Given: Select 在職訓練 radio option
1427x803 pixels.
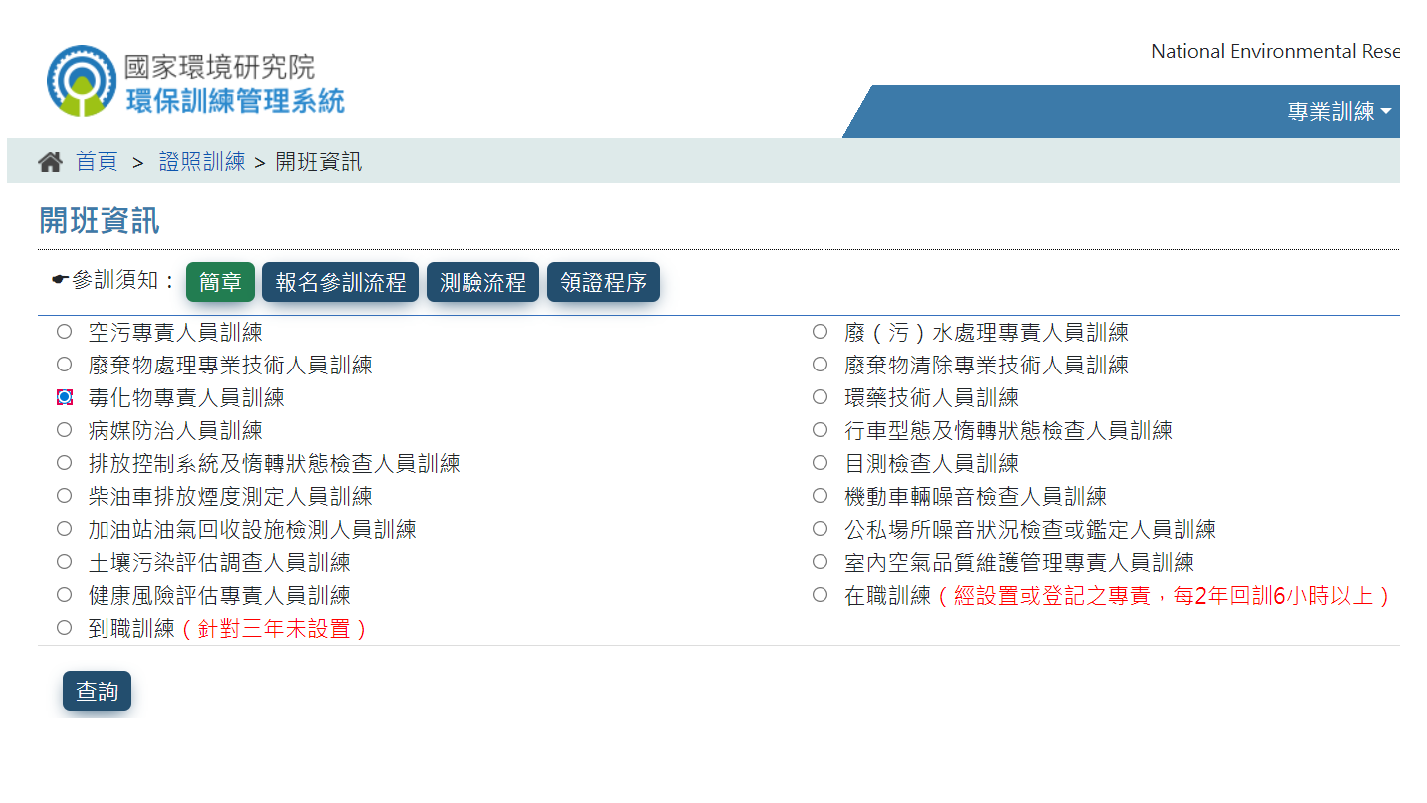Looking at the screenshot, I should 820,595.
